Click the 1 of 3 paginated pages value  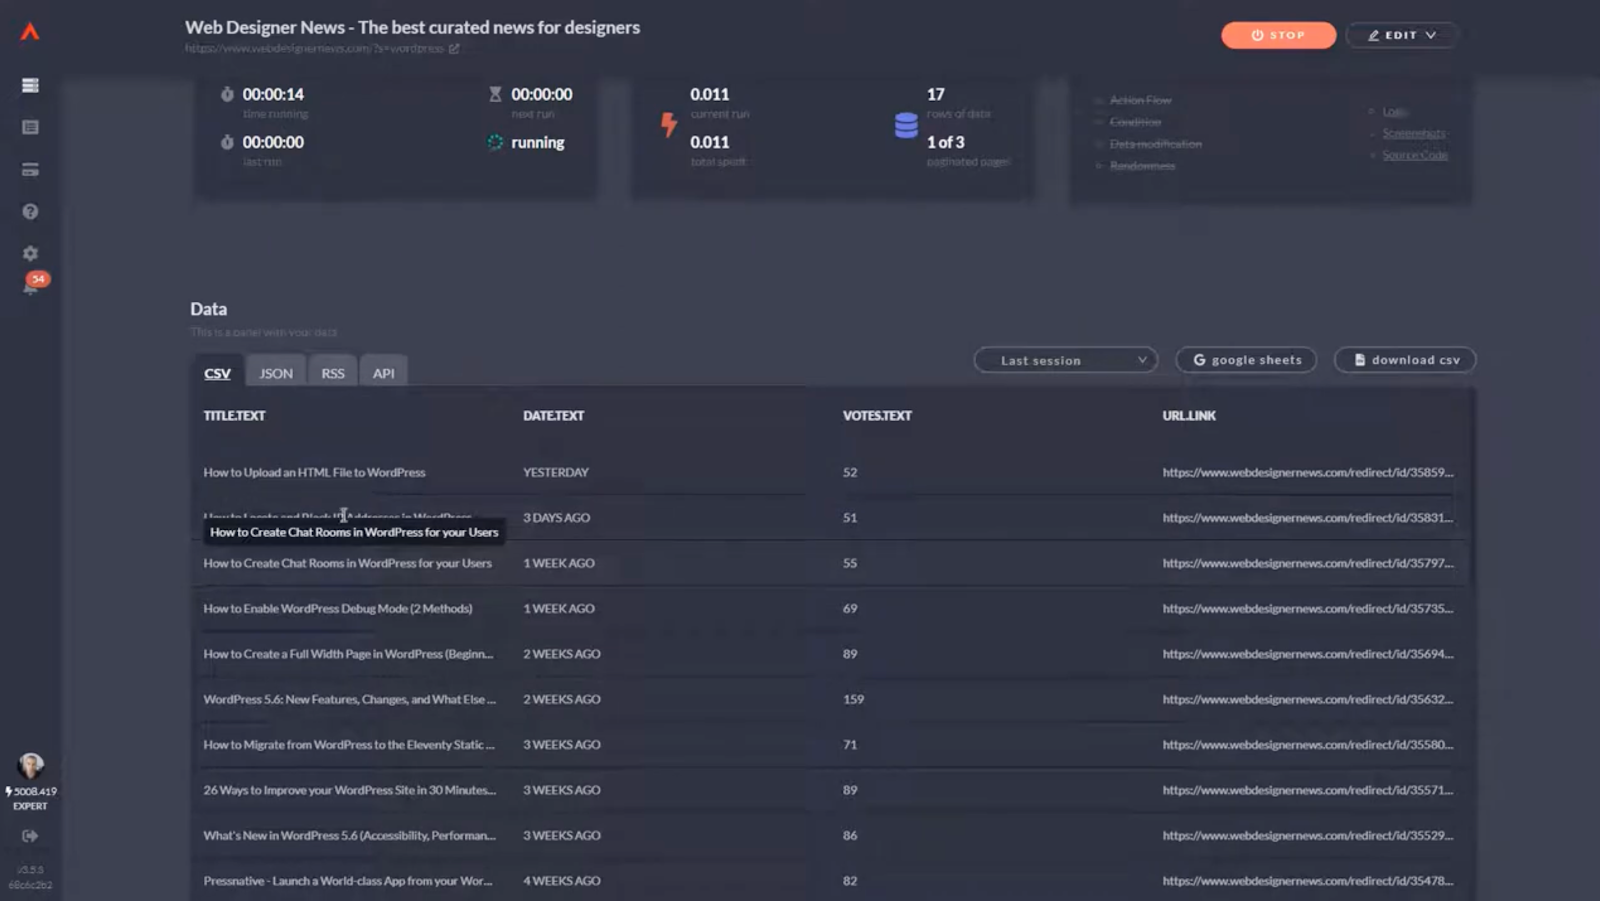945,142
